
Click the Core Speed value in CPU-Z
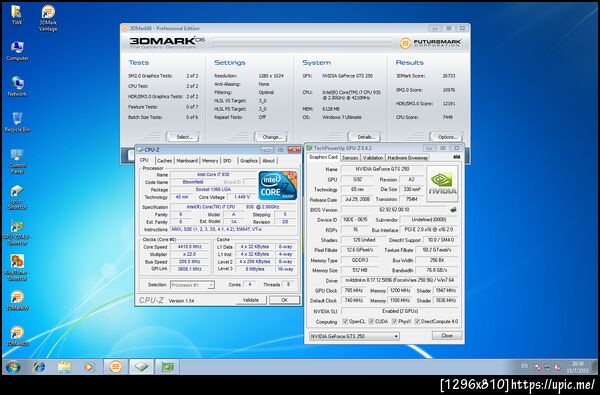(x=190, y=247)
